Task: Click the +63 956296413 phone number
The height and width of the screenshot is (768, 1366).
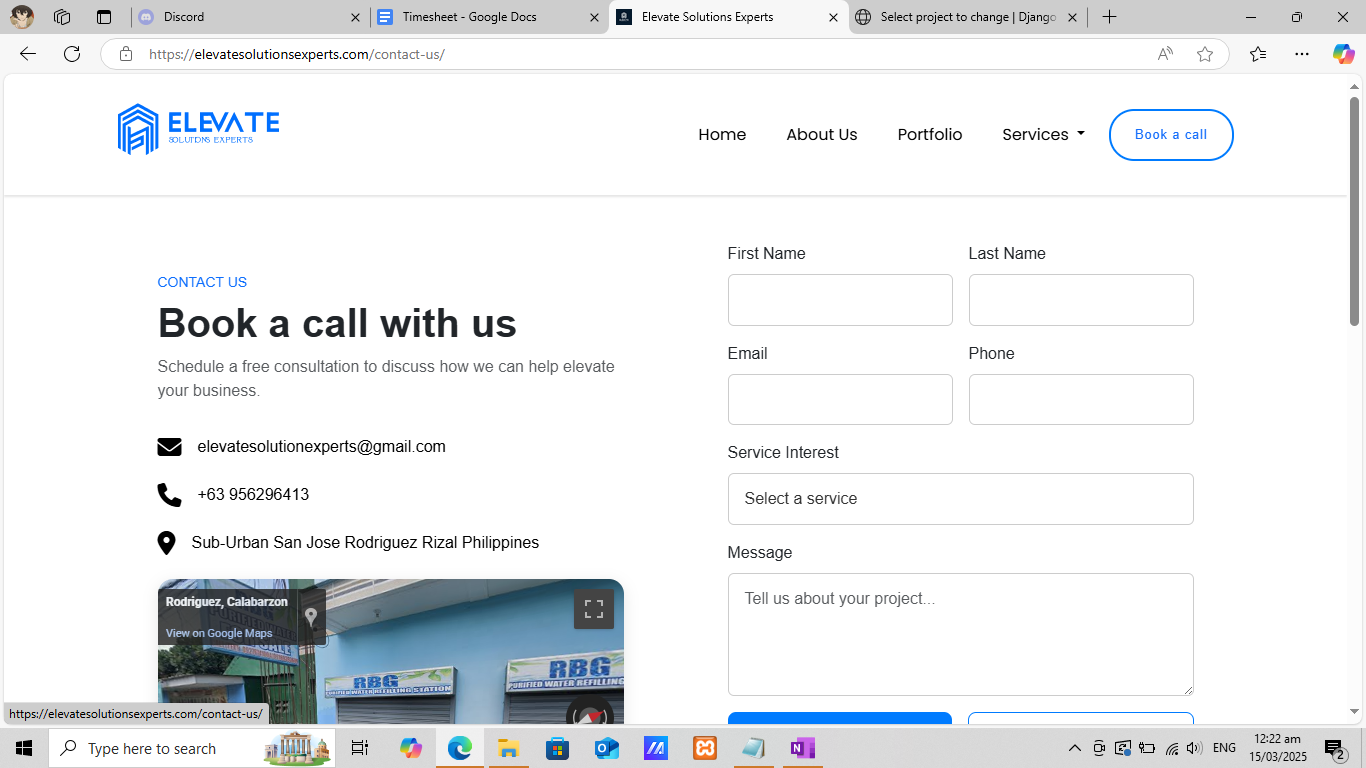Action: coord(253,495)
